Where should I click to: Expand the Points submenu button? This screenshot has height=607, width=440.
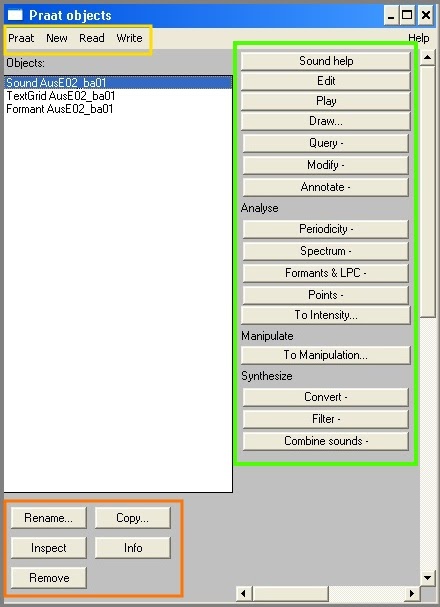click(325, 295)
